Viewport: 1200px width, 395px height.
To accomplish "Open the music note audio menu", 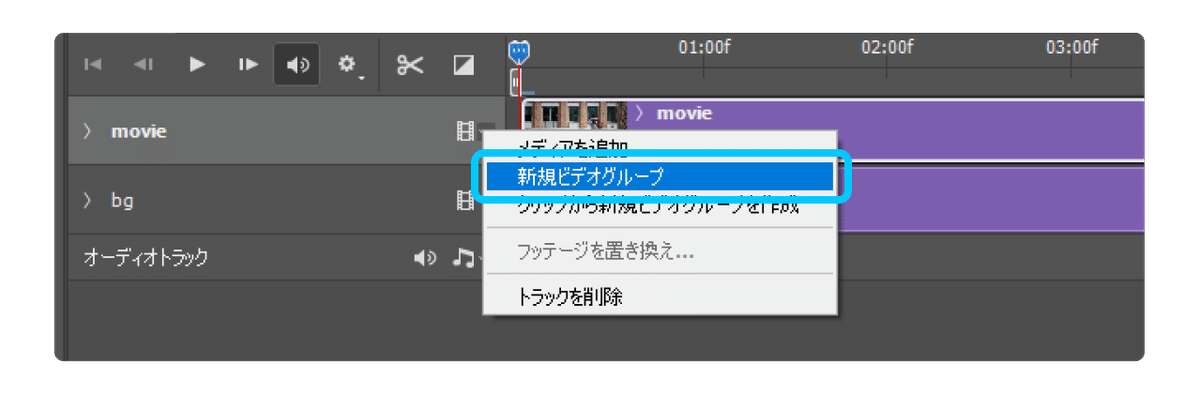I will click(464, 258).
